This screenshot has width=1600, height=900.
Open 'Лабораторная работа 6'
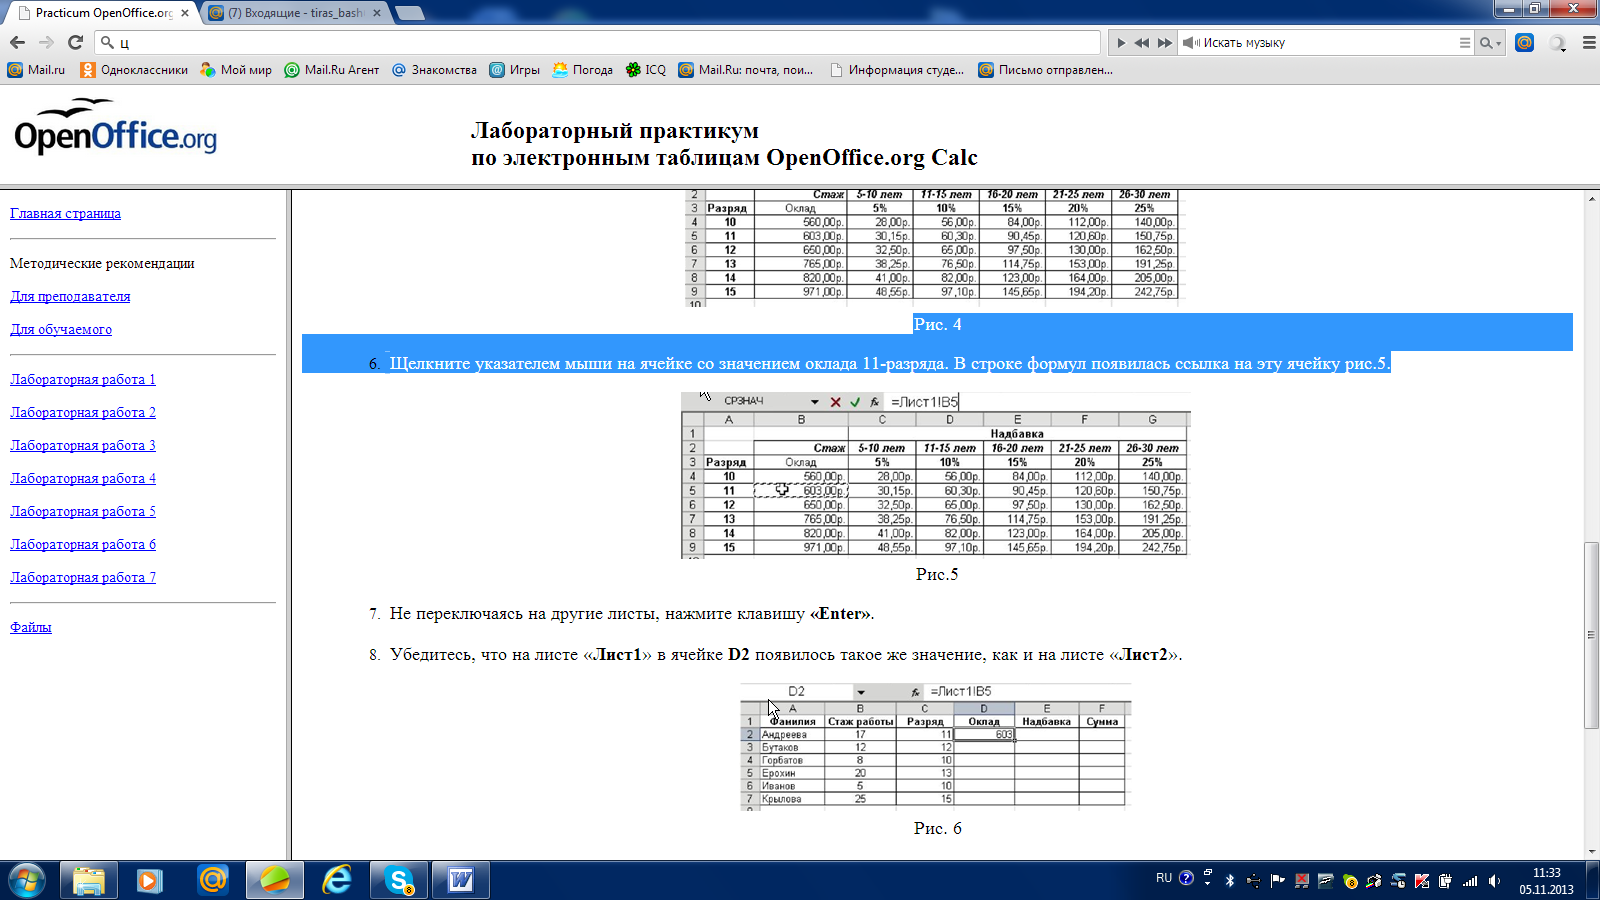[83, 544]
